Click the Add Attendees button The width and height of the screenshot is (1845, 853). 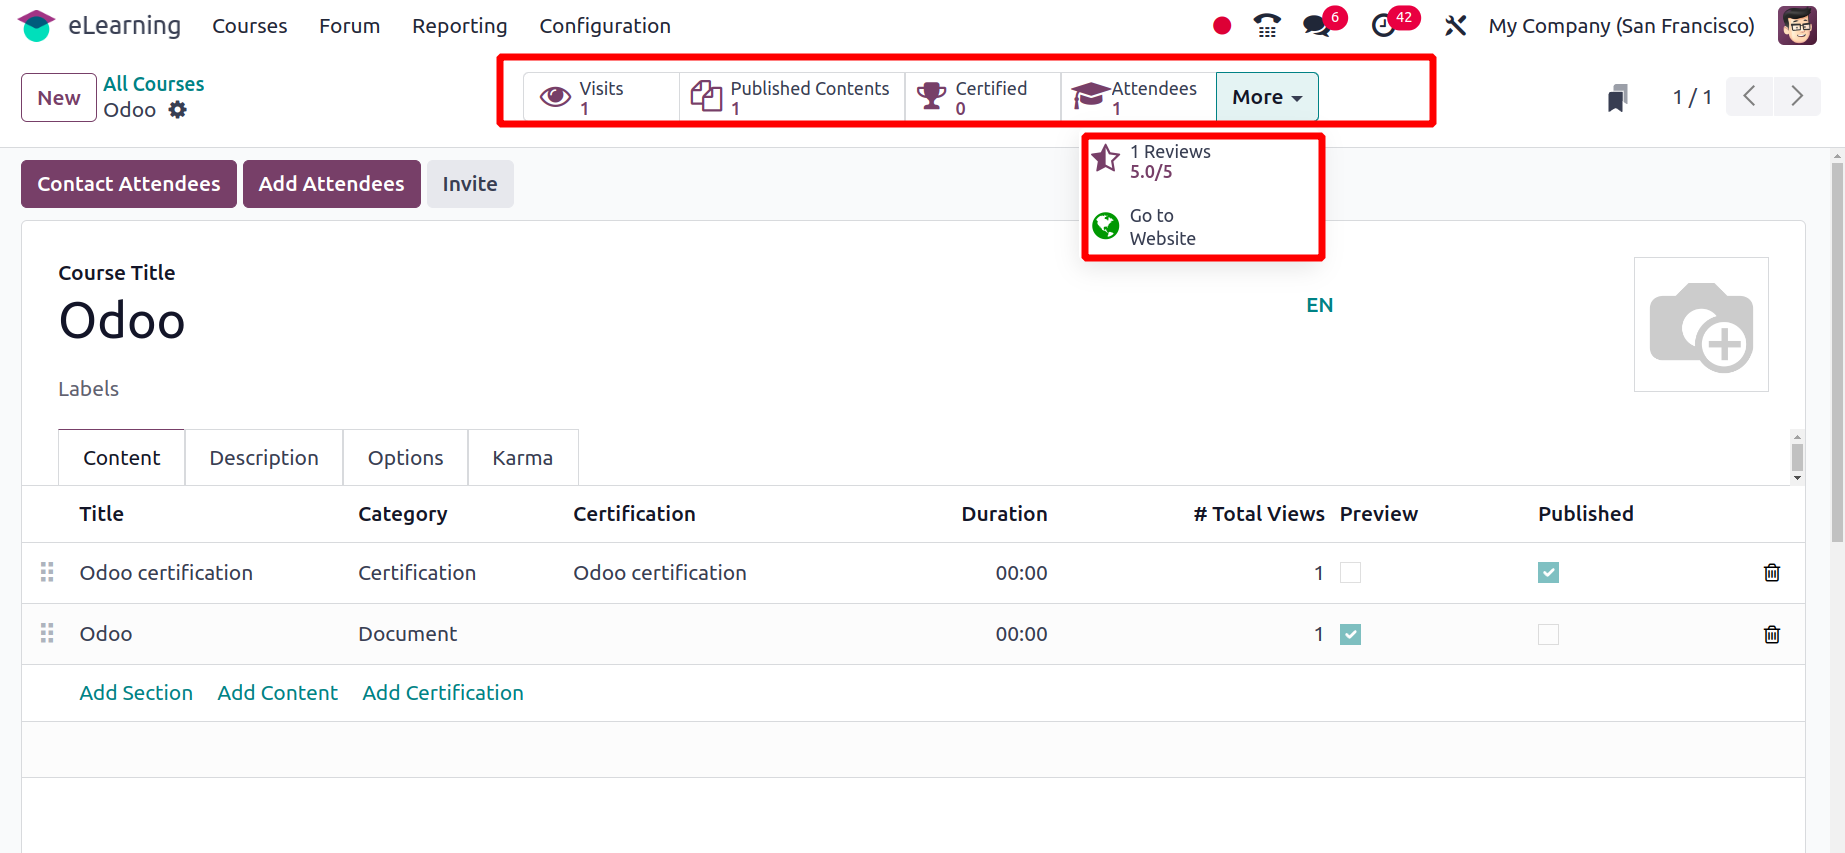click(332, 184)
